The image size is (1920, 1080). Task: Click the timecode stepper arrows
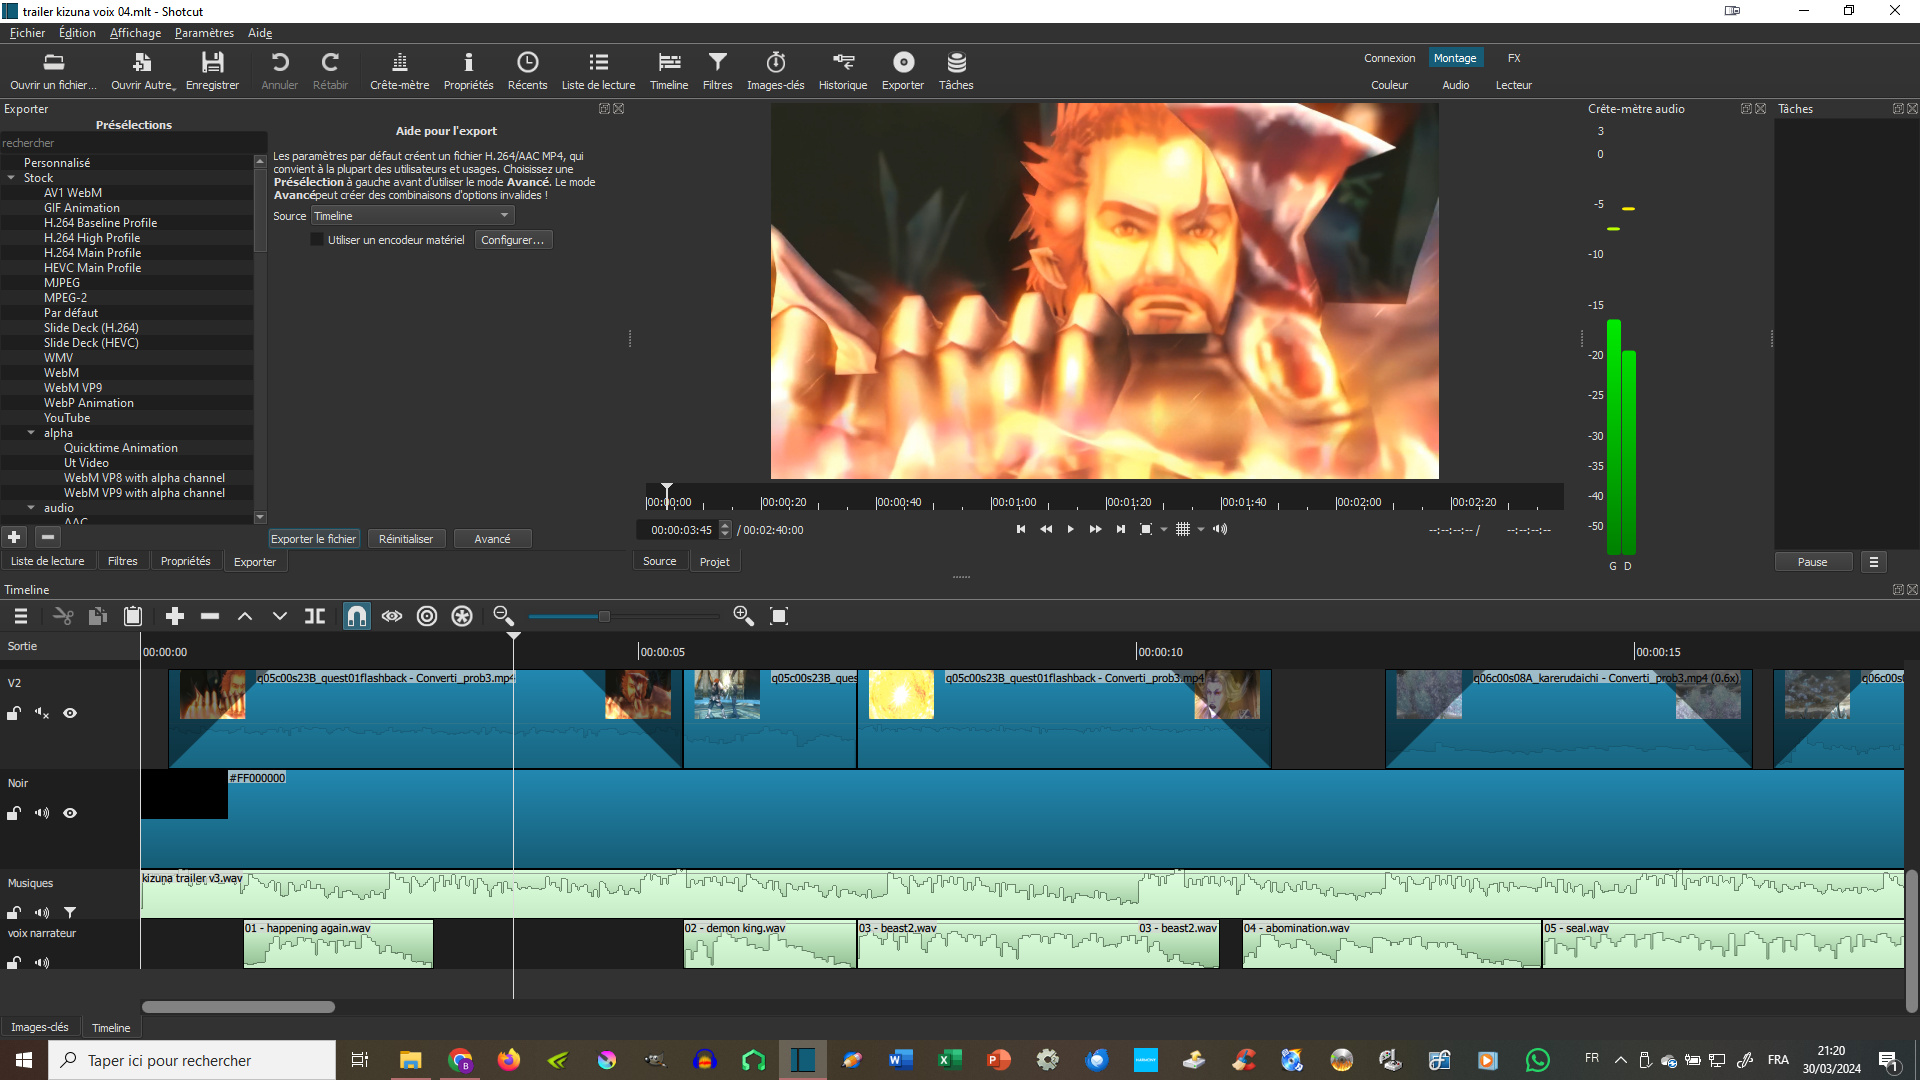click(726, 530)
